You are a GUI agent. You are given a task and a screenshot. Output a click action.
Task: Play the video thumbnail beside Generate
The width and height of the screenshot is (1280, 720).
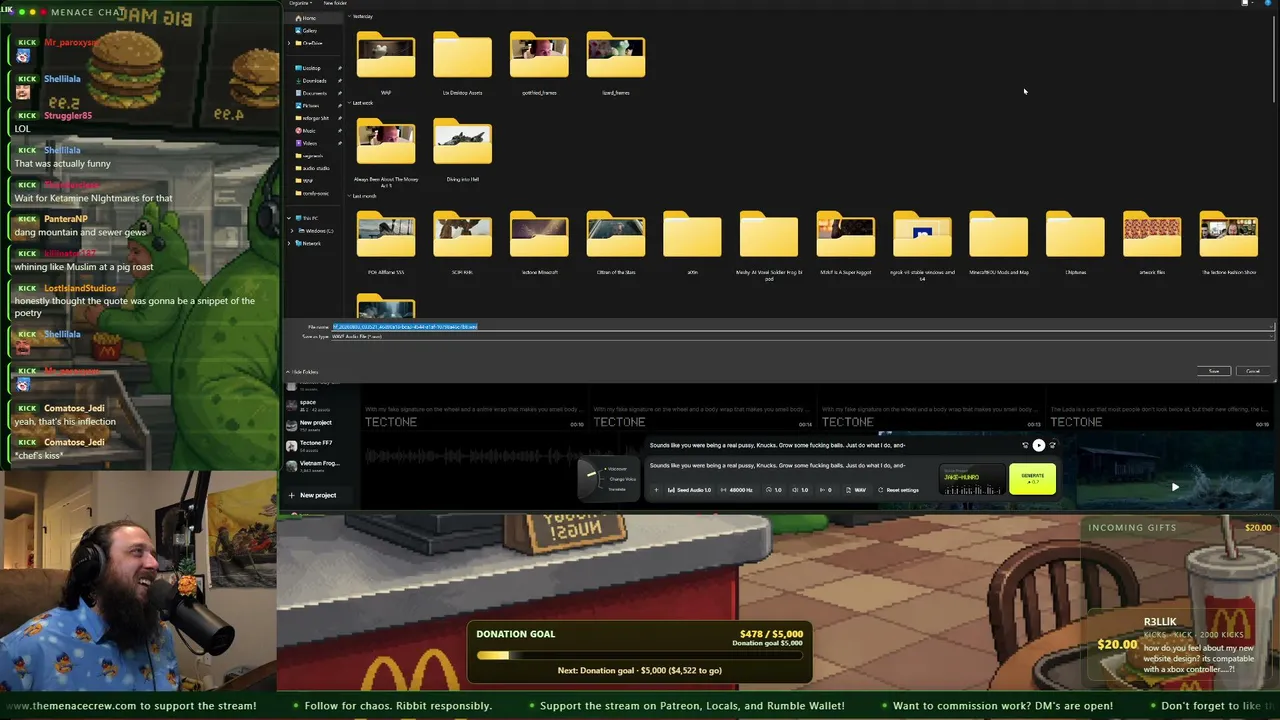(1175, 487)
